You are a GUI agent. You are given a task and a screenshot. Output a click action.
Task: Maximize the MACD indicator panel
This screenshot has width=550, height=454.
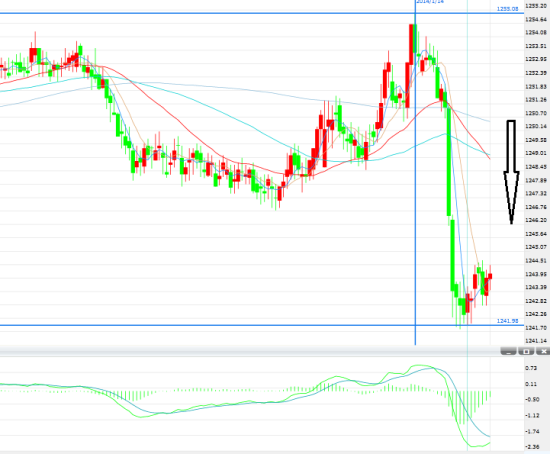[x=526, y=351]
